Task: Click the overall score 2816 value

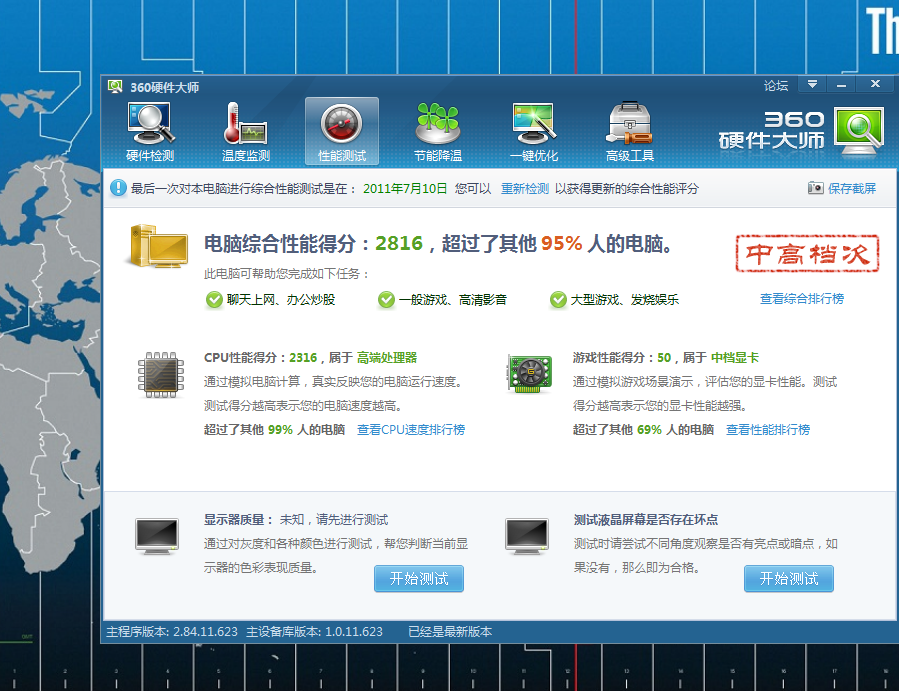Action: pos(399,244)
